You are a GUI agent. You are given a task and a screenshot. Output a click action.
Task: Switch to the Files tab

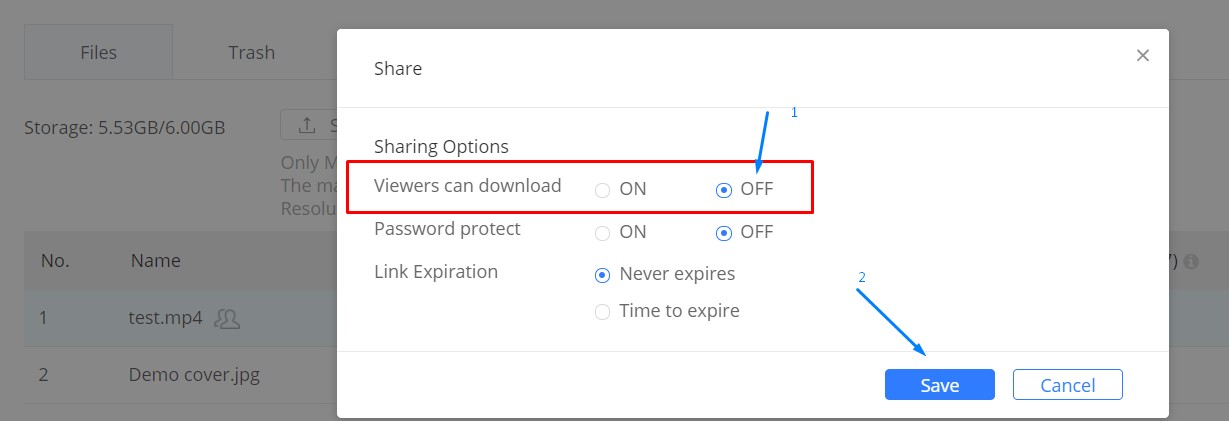98,52
